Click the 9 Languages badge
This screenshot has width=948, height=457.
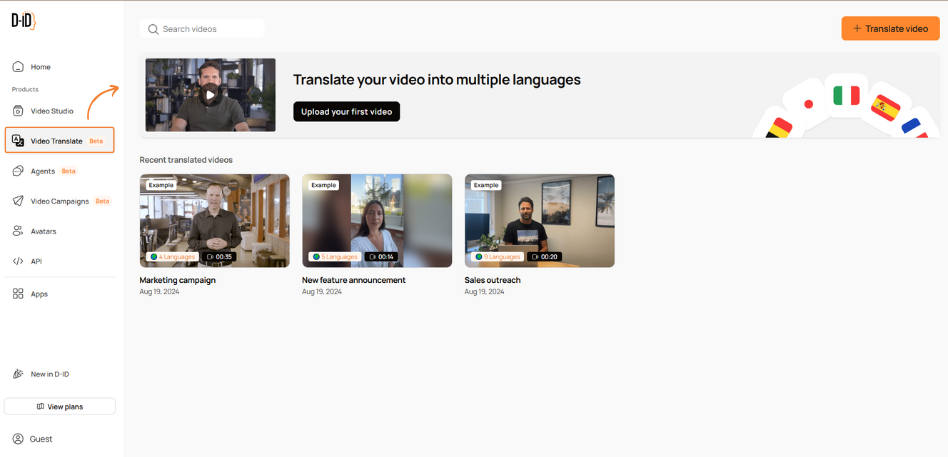click(498, 256)
